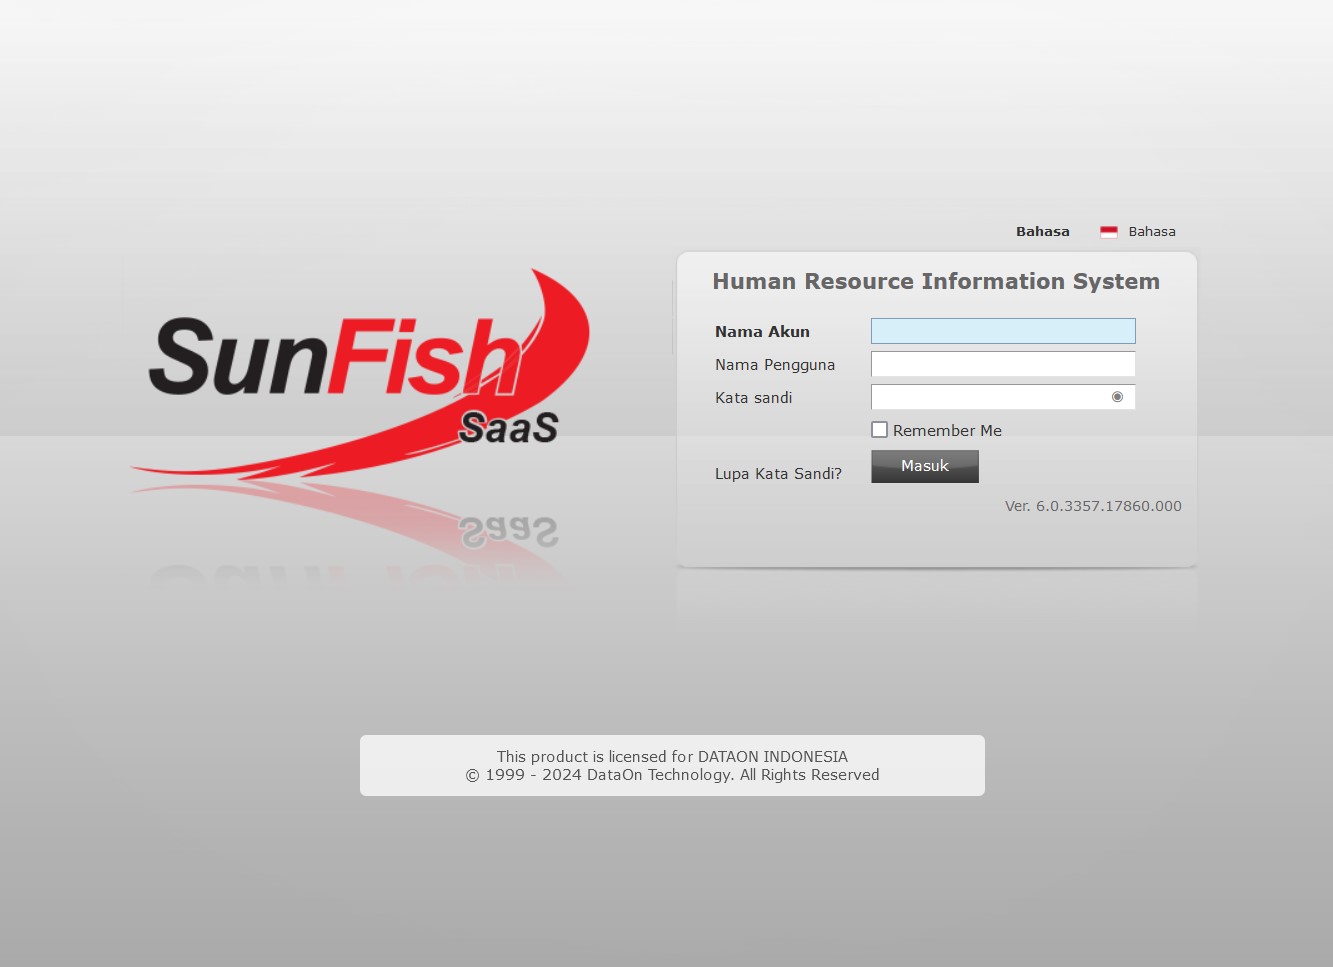The image size is (1333, 967).
Task: Click the DataOn Technology copyright line
Action: tap(672, 775)
